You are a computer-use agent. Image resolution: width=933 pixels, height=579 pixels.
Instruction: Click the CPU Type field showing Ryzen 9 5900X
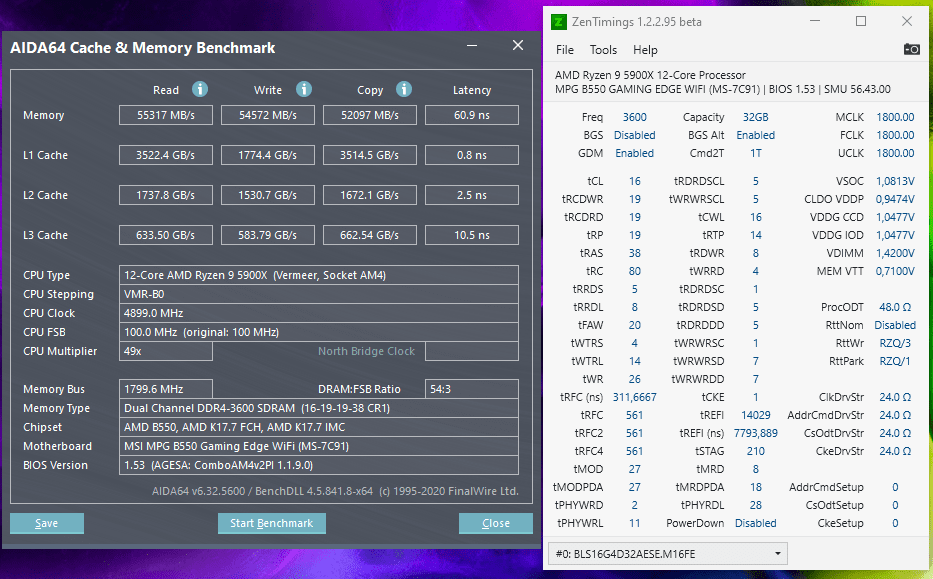point(319,275)
